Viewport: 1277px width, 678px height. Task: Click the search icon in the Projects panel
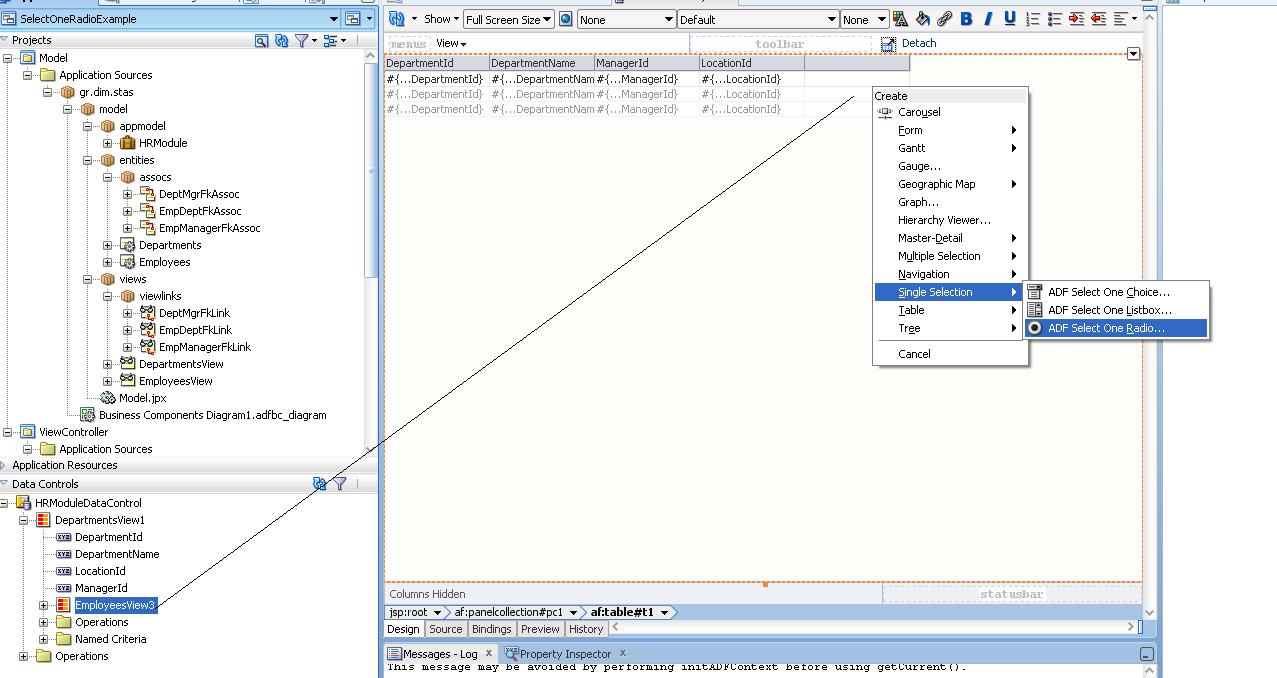[x=262, y=41]
